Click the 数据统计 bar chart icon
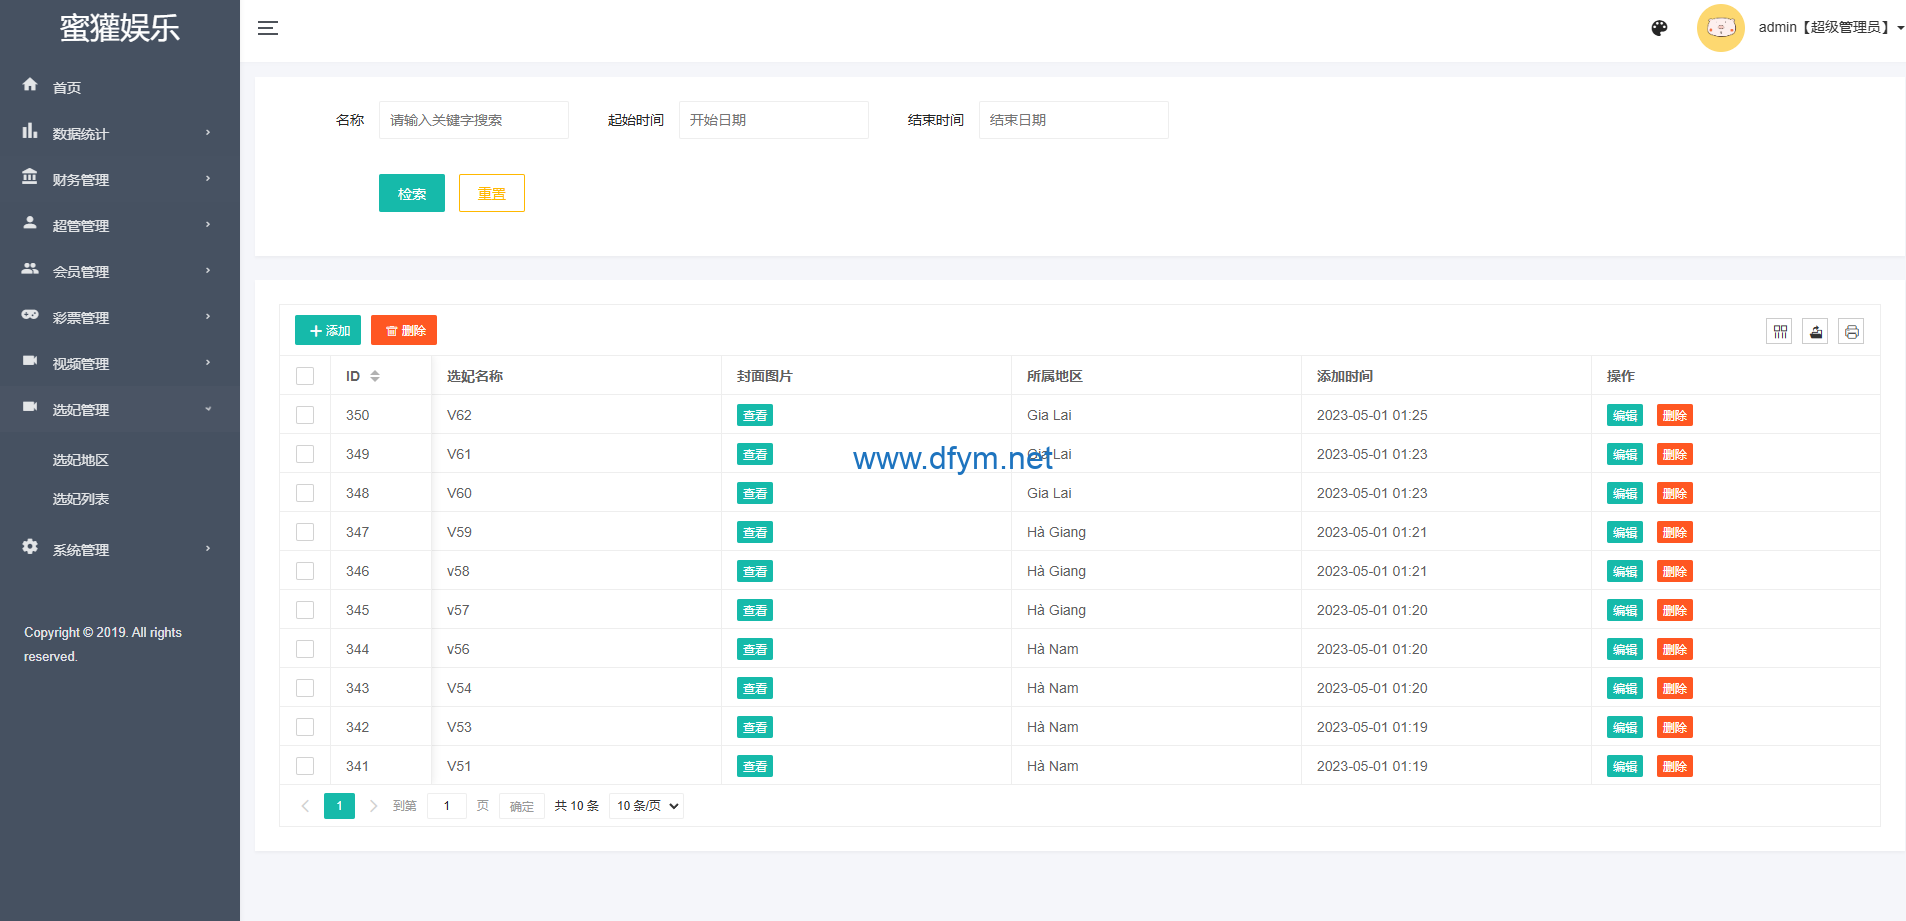 coord(30,131)
